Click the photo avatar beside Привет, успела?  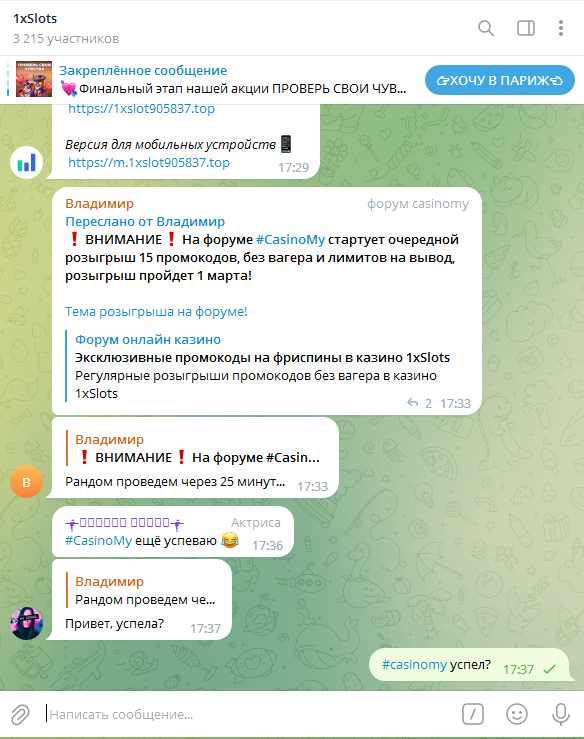26,624
